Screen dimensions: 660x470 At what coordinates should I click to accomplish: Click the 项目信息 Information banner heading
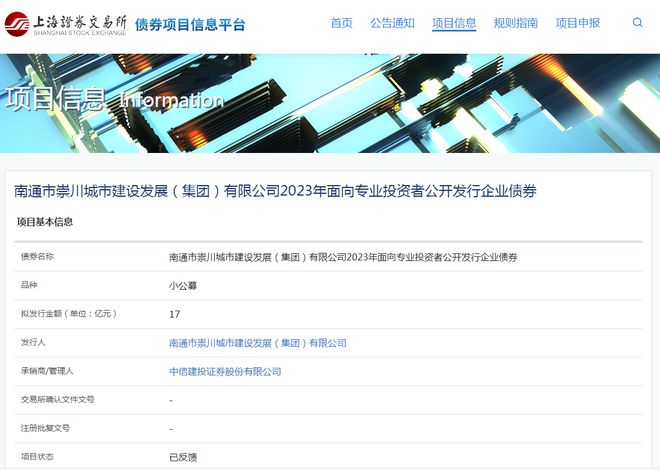click(114, 100)
